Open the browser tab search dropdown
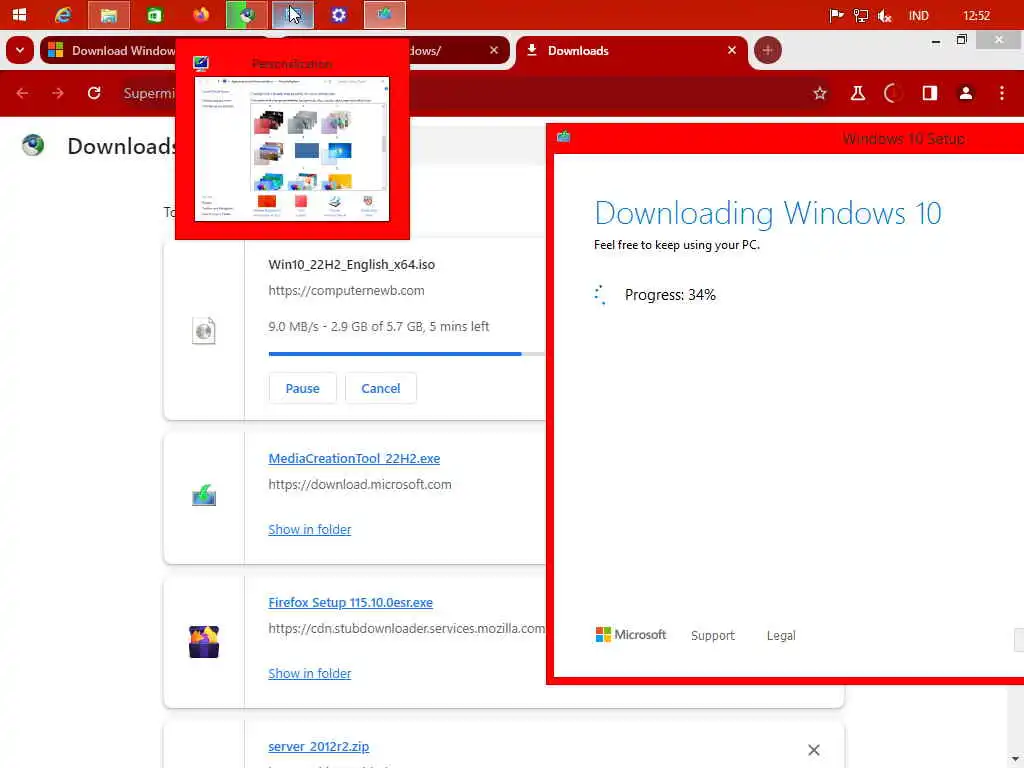This screenshot has width=1024, height=768. tap(20, 50)
